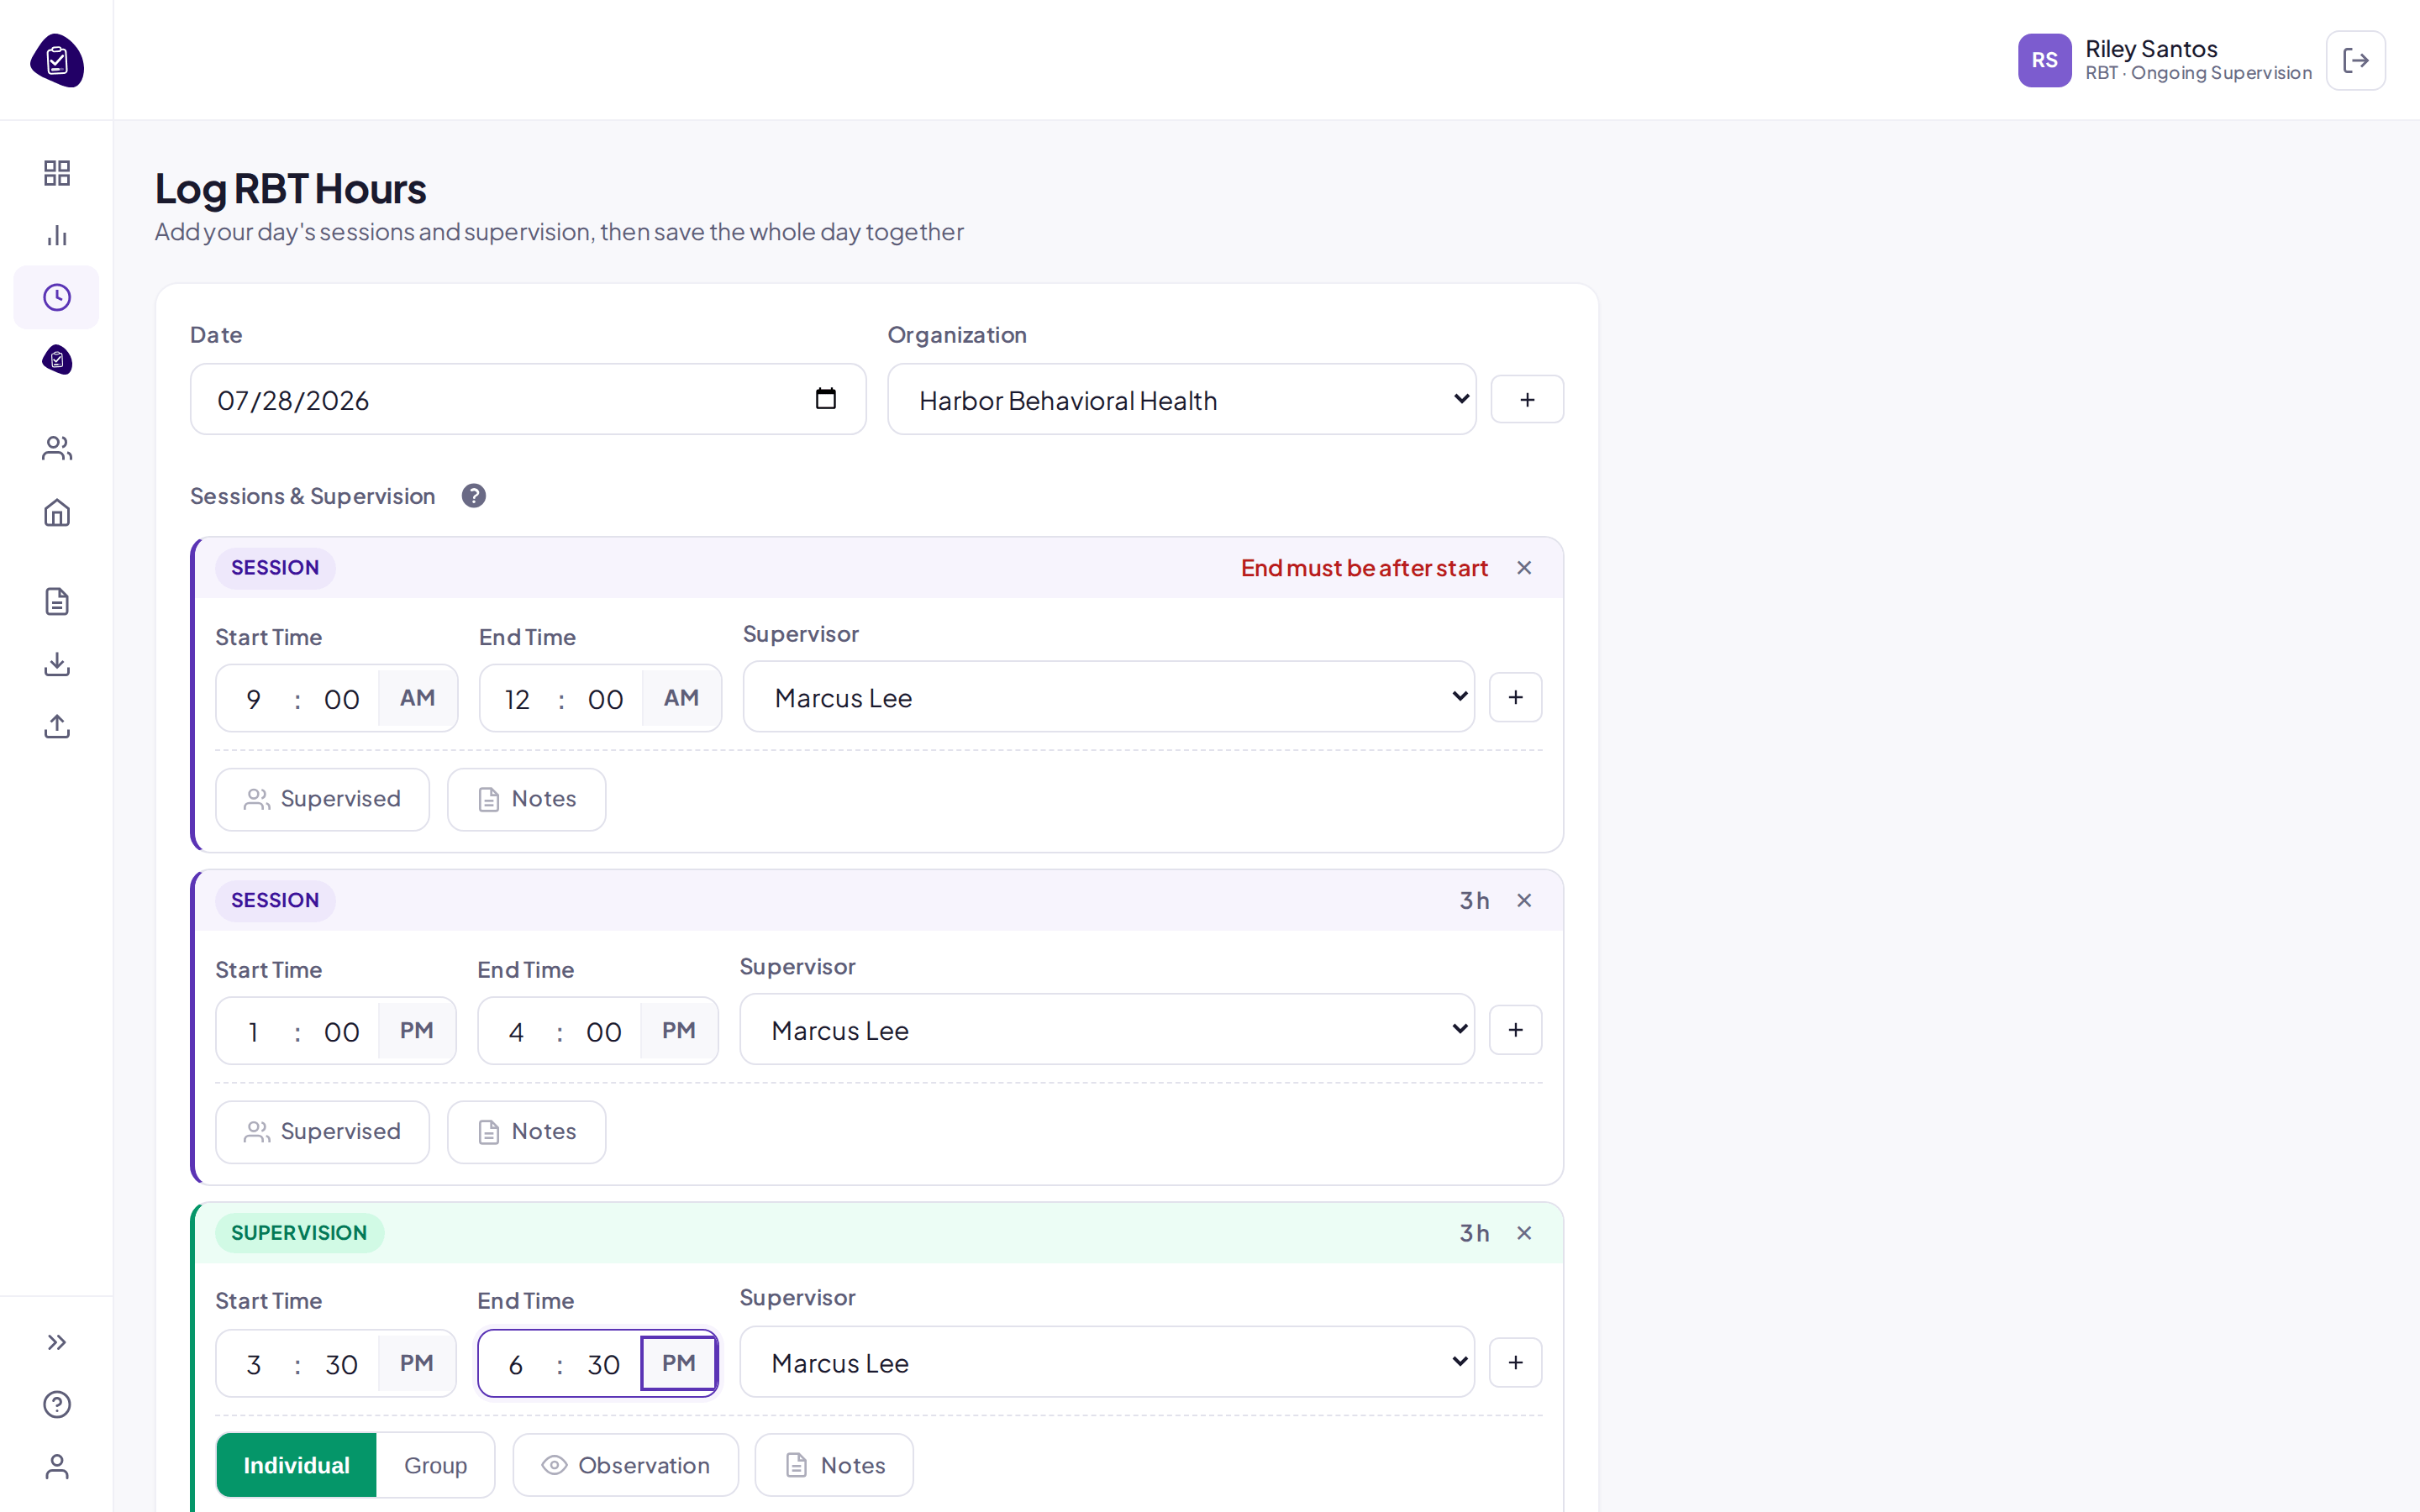The width and height of the screenshot is (2420, 1512).
Task: Click the purple clipboard badge sidebar icon
Action: pos(57,359)
